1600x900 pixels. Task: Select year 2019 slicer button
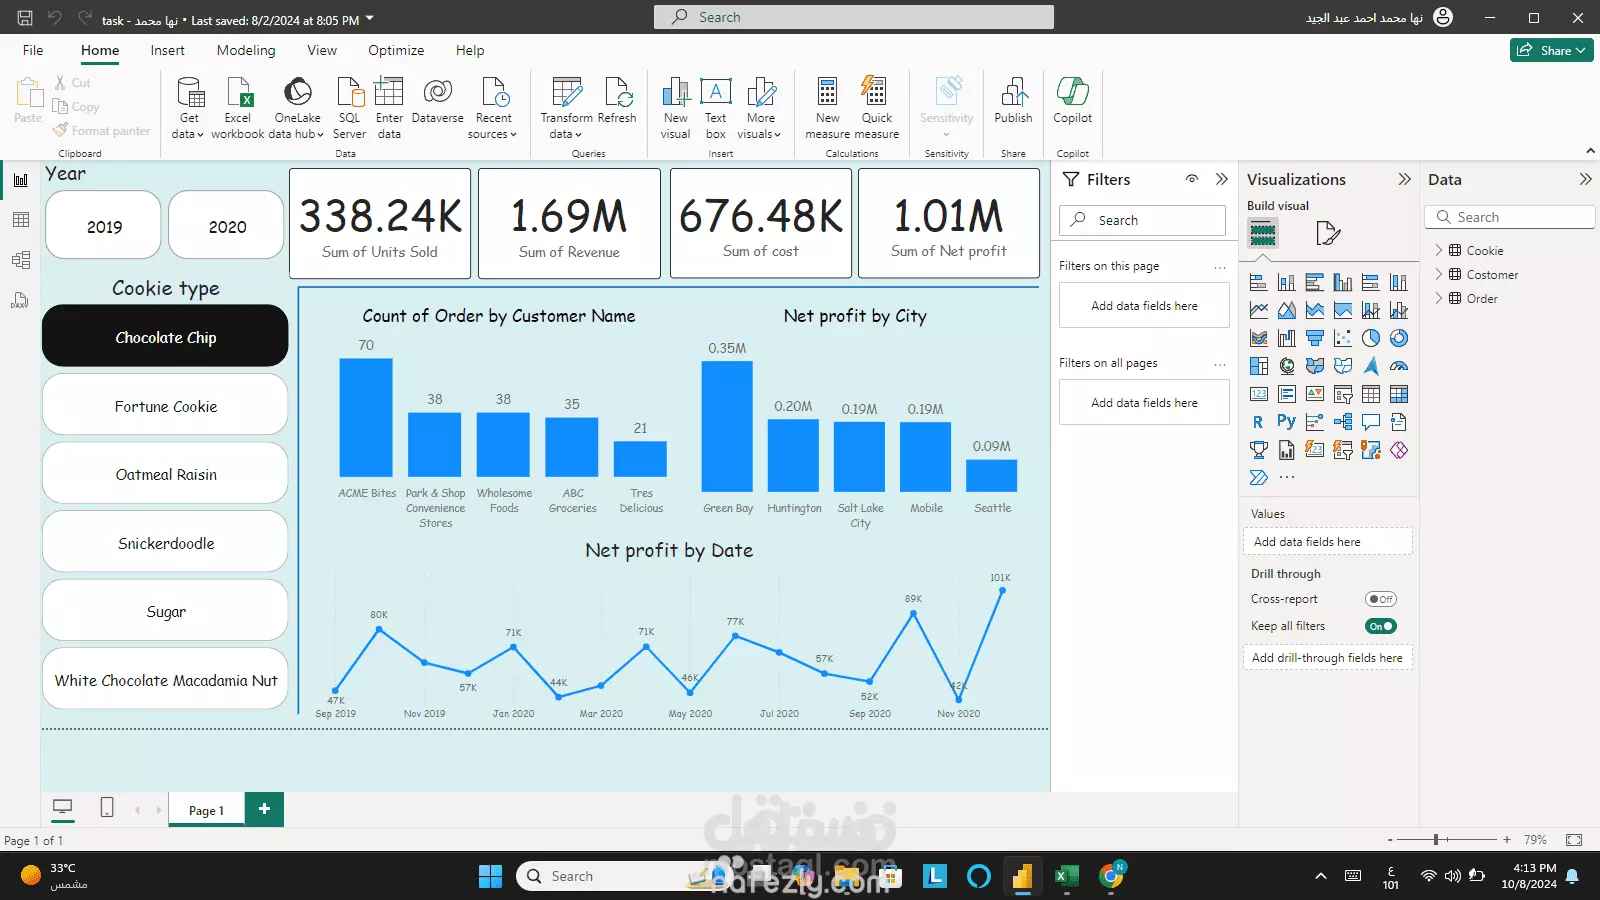tap(104, 226)
